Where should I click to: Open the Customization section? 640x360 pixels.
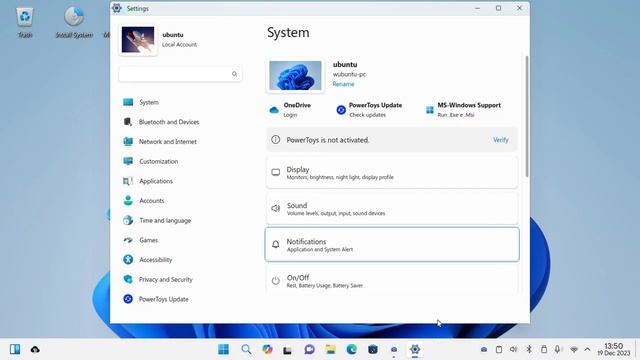point(150,161)
